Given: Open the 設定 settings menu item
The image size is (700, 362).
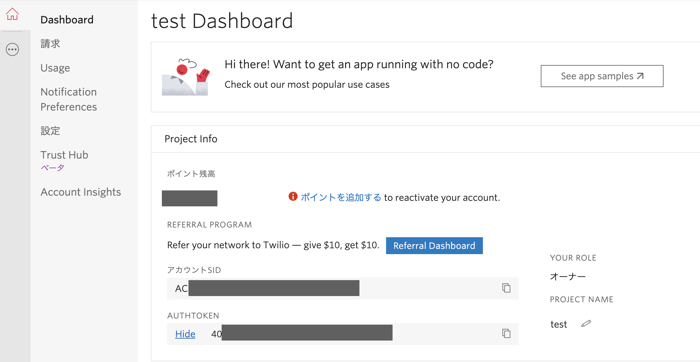Looking at the screenshot, I should pos(50,130).
